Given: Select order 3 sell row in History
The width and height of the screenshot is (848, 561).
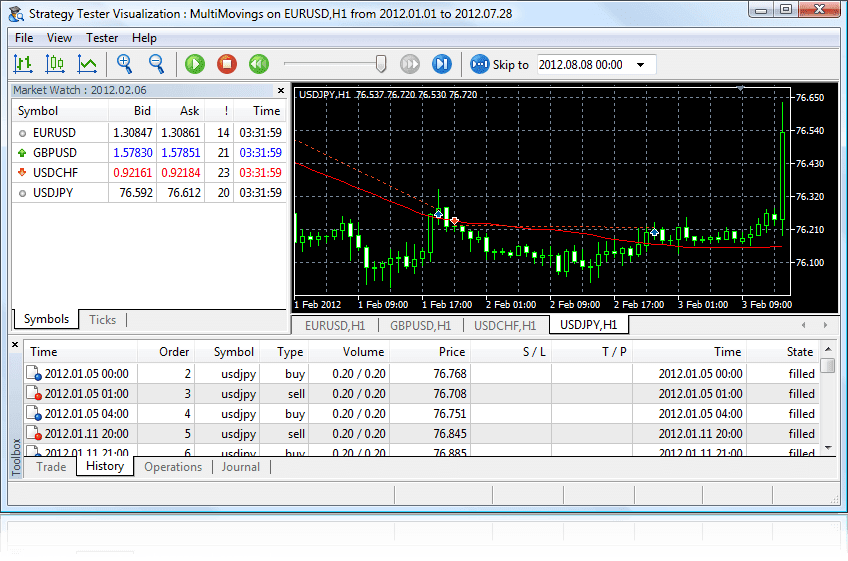Looking at the screenshot, I should pyautogui.click(x=422, y=394).
